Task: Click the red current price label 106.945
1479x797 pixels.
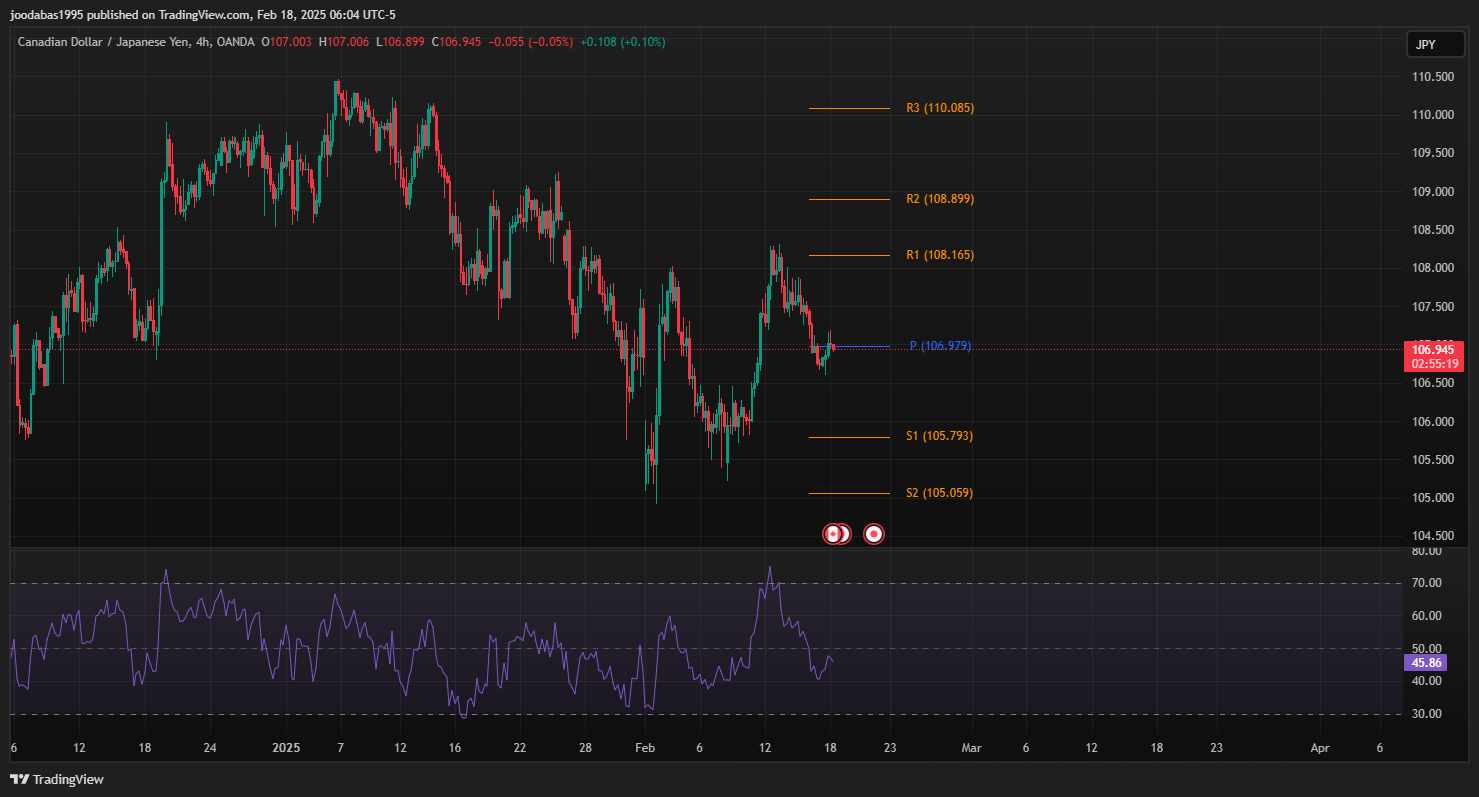Action: click(1433, 349)
